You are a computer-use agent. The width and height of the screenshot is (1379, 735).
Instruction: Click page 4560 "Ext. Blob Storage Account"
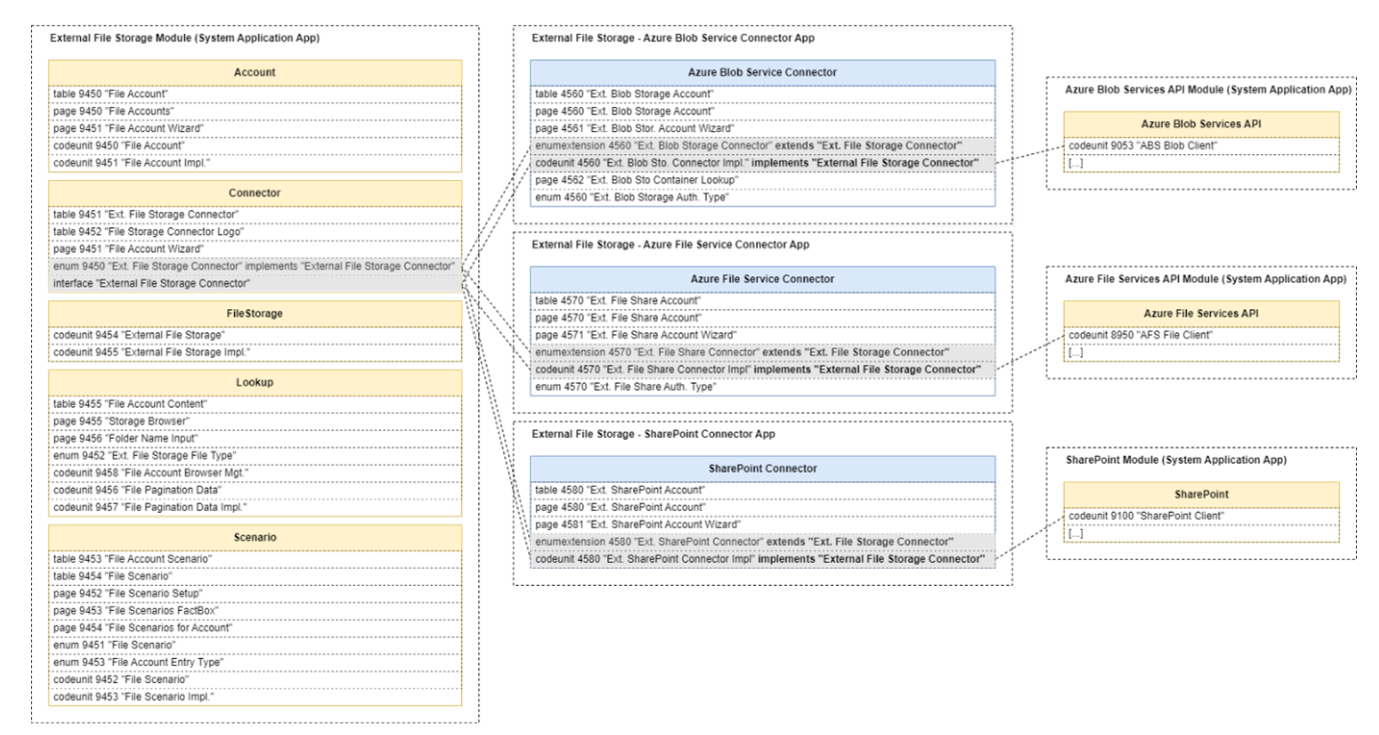point(763,111)
